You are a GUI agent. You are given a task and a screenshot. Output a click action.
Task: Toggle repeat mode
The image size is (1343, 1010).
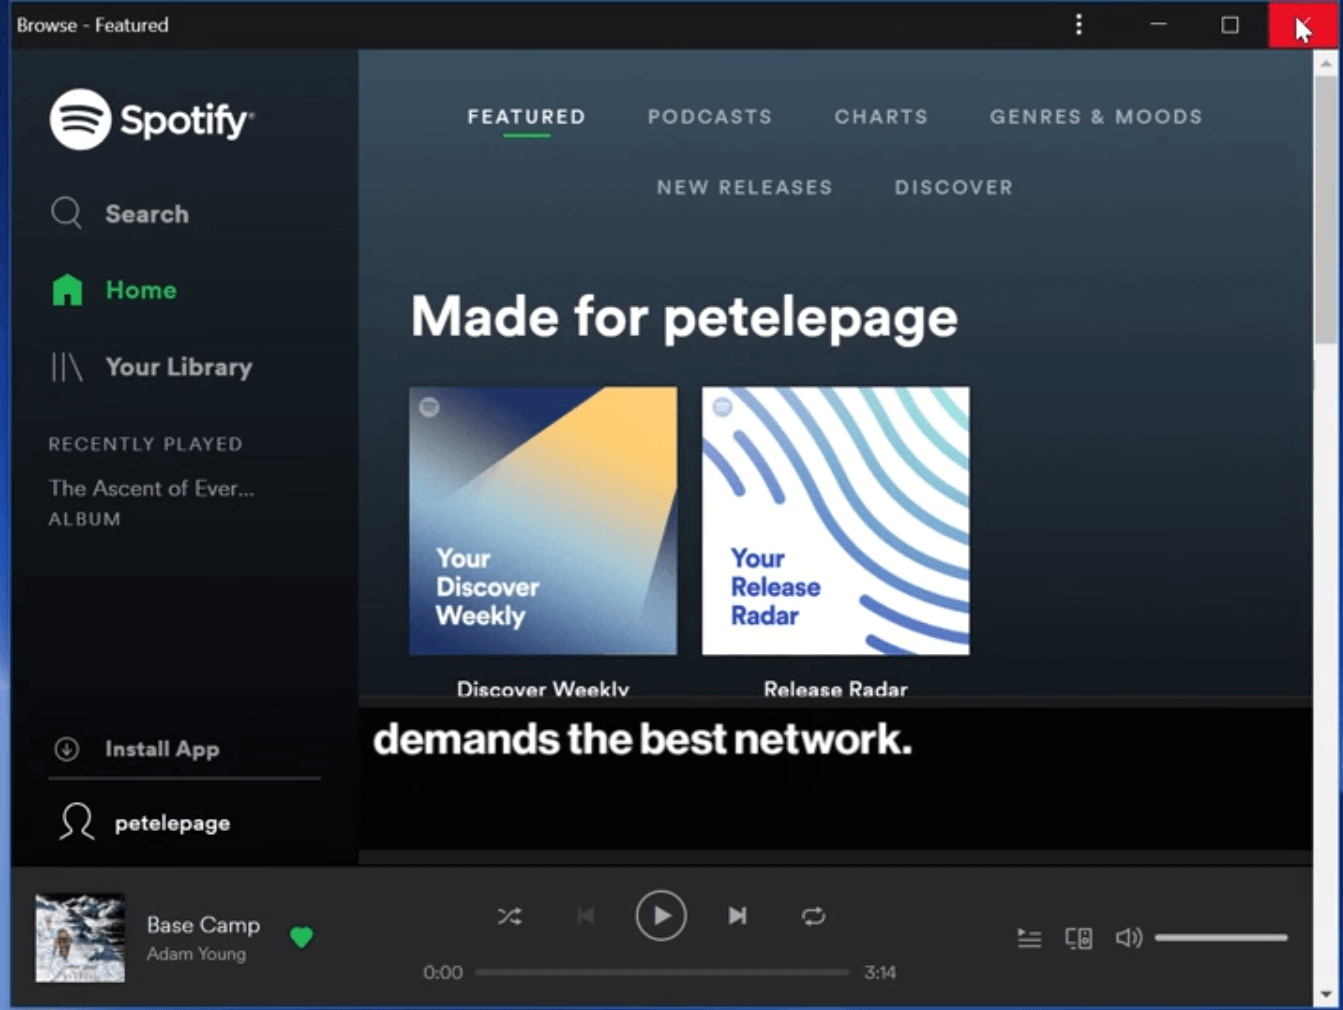click(813, 916)
